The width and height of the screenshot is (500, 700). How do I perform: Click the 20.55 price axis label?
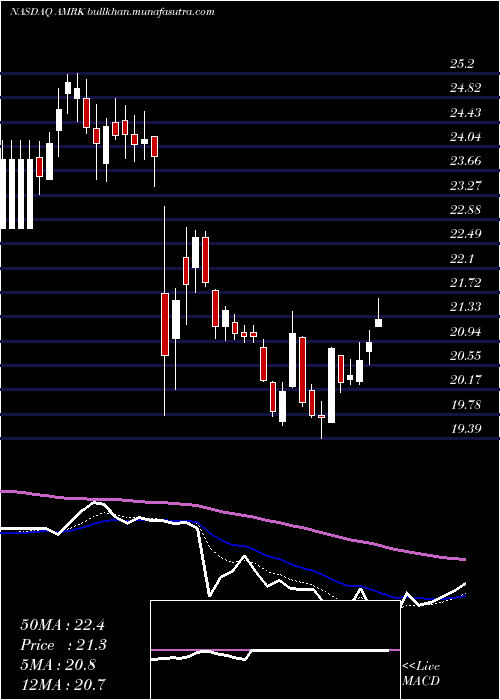(x=465, y=356)
